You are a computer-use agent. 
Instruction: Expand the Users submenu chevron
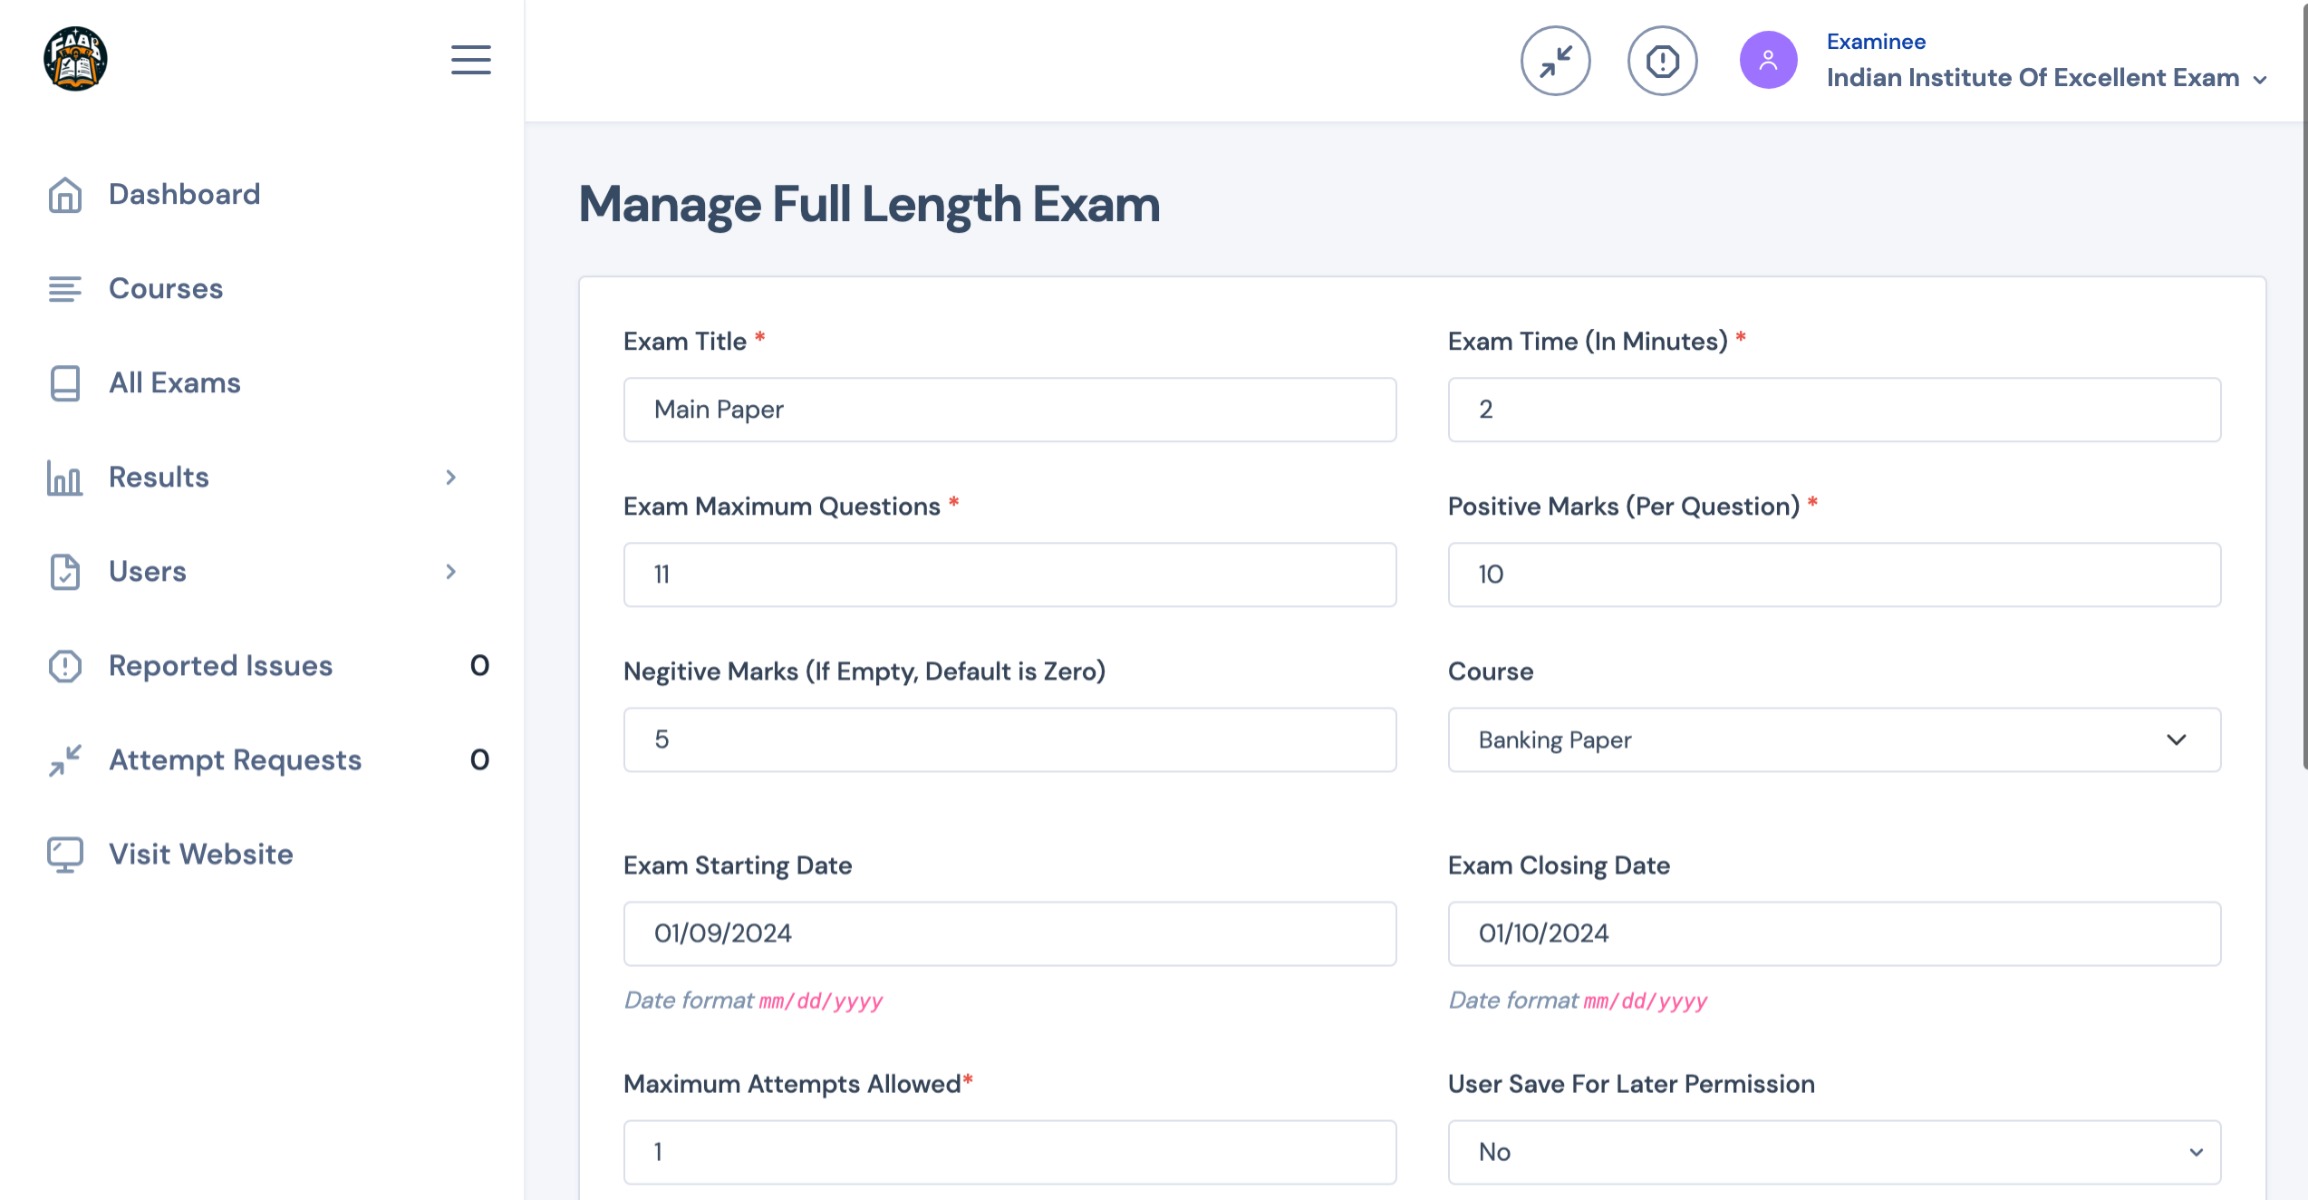[x=451, y=572]
